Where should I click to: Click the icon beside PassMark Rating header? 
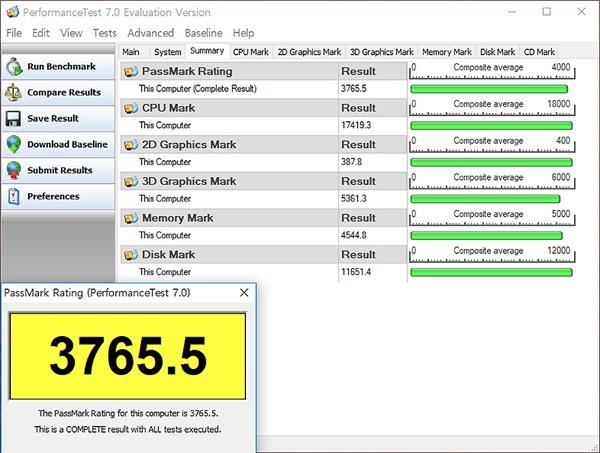pos(131,72)
